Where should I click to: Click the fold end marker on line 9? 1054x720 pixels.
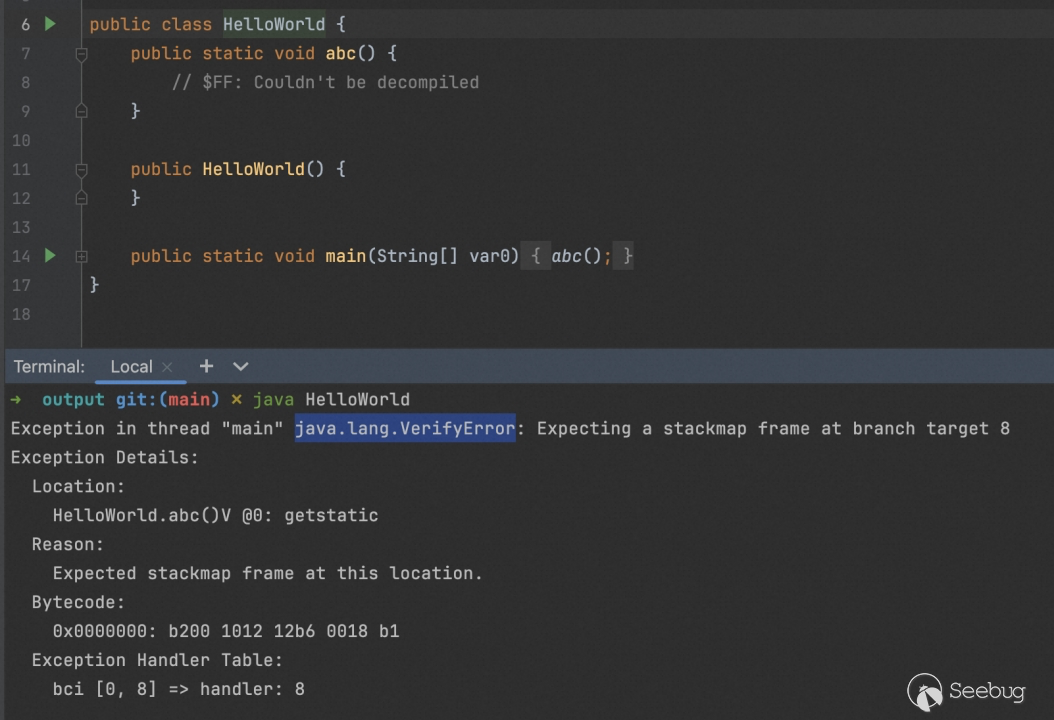click(81, 111)
